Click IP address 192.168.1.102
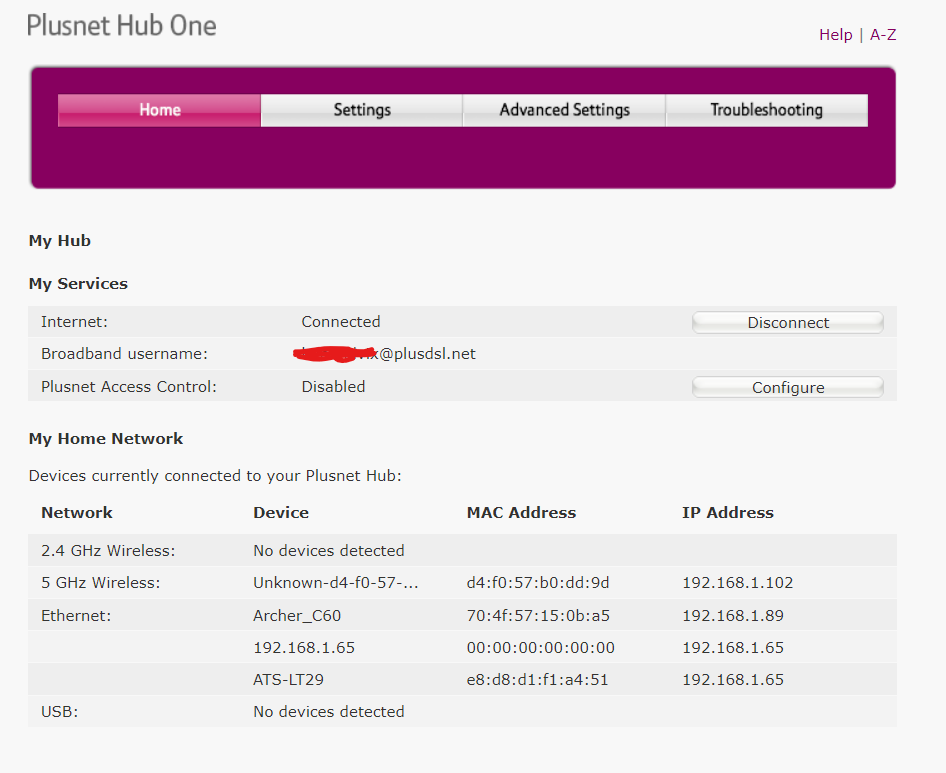This screenshot has width=946, height=773. 738,583
